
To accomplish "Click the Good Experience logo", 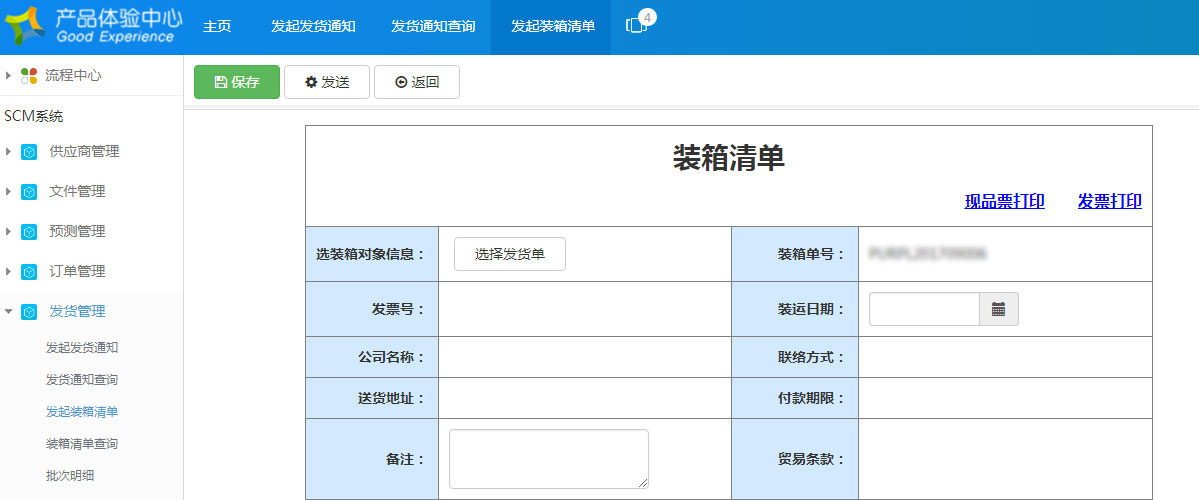I will pyautogui.click(x=92, y=25).
